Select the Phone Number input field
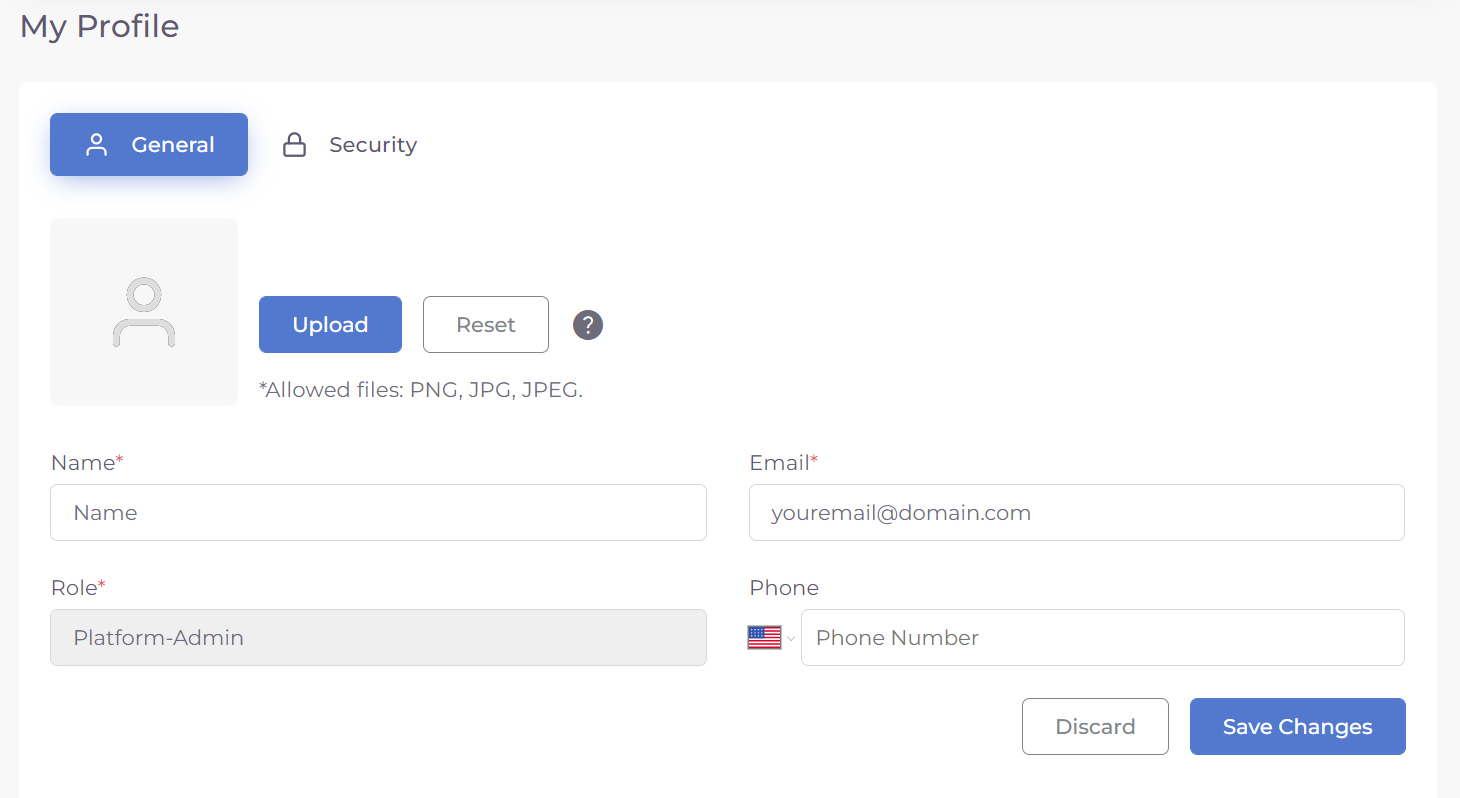The height and width of the screenshot is (798, 1460). 1102,638
